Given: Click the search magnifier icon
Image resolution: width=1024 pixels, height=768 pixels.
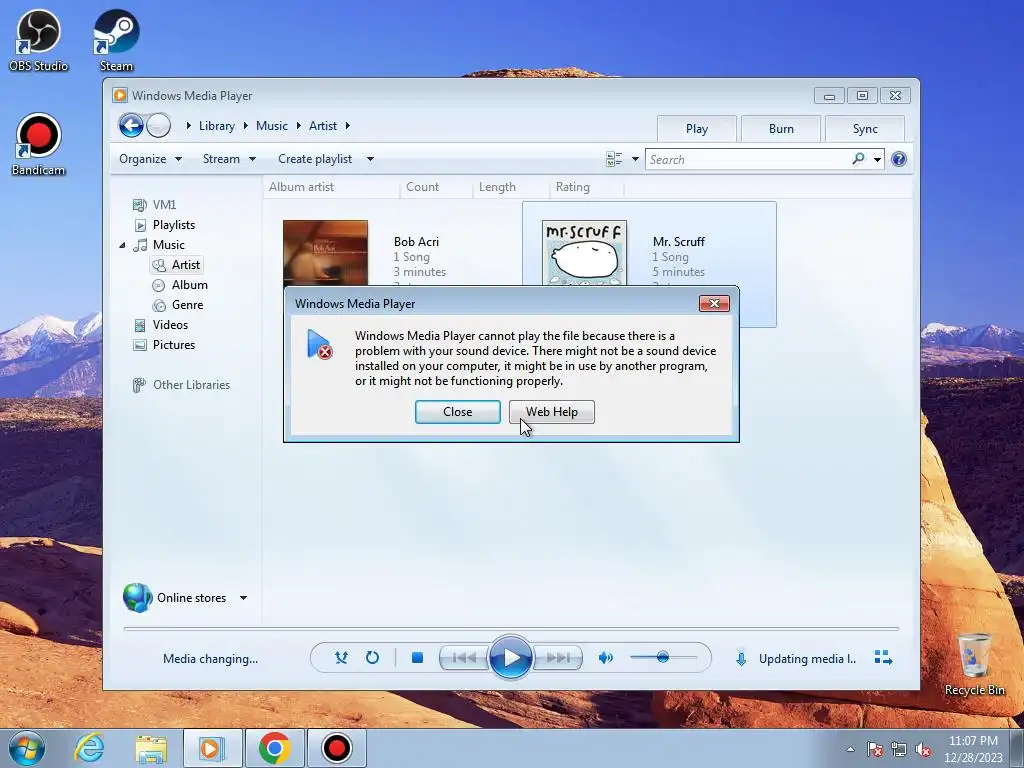Looking at the screenshot, I should pos(858,159).
